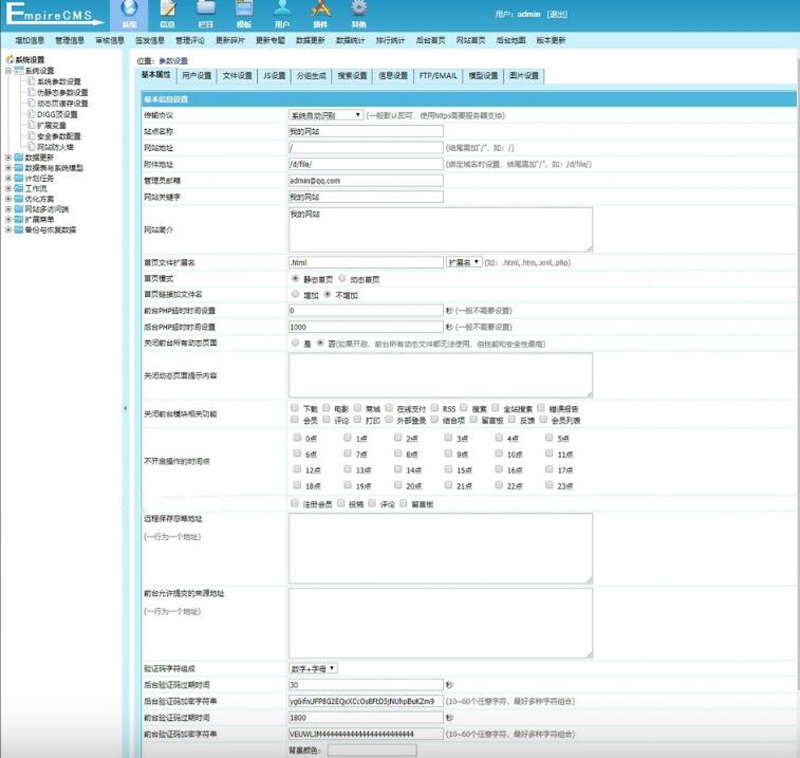Click the 其他 (Other) gear icon
The height and width of the screenshot is (758, 800).
coord(358,13)
